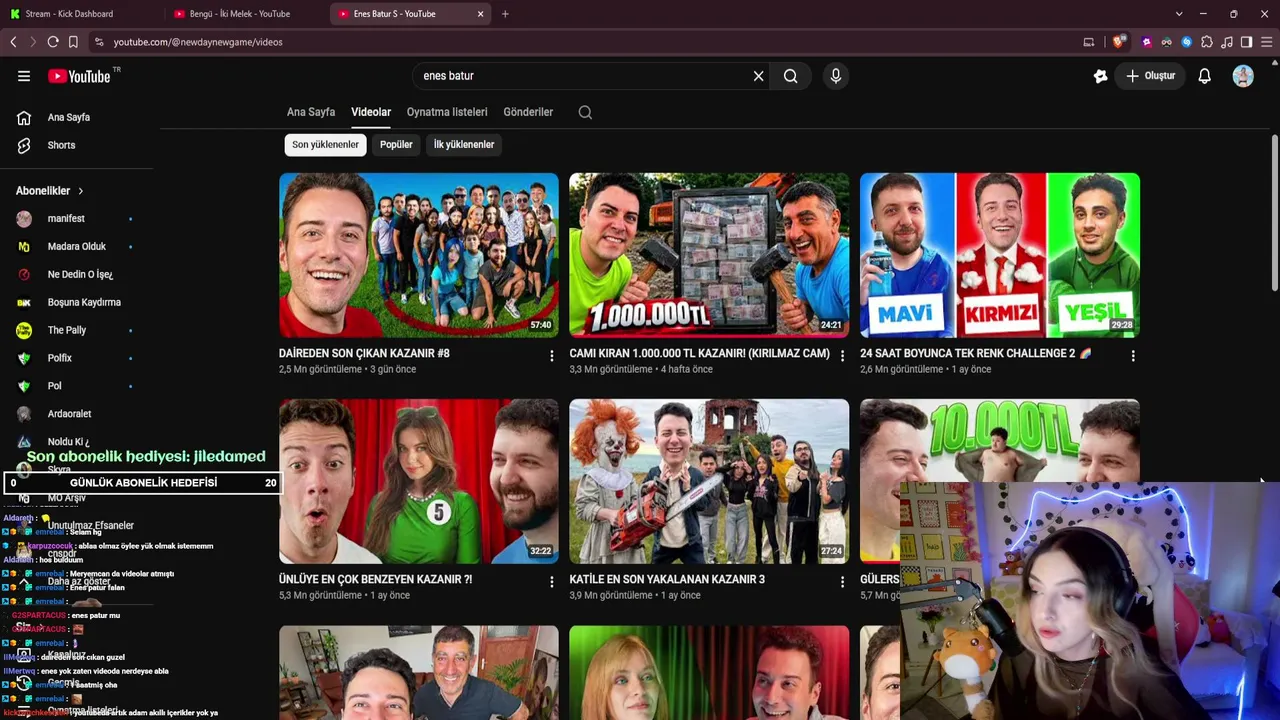The image size is (1280, 720).
Task: Open site settings icon in address bar
Action: (x=98, y=42)
